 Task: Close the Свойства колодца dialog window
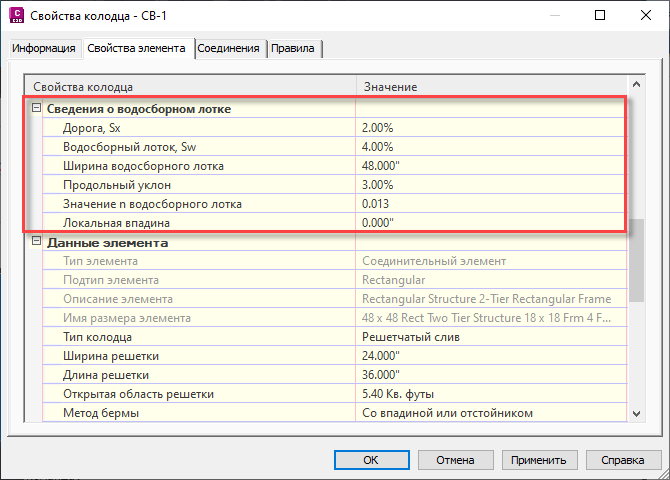[x=645, y=15]
